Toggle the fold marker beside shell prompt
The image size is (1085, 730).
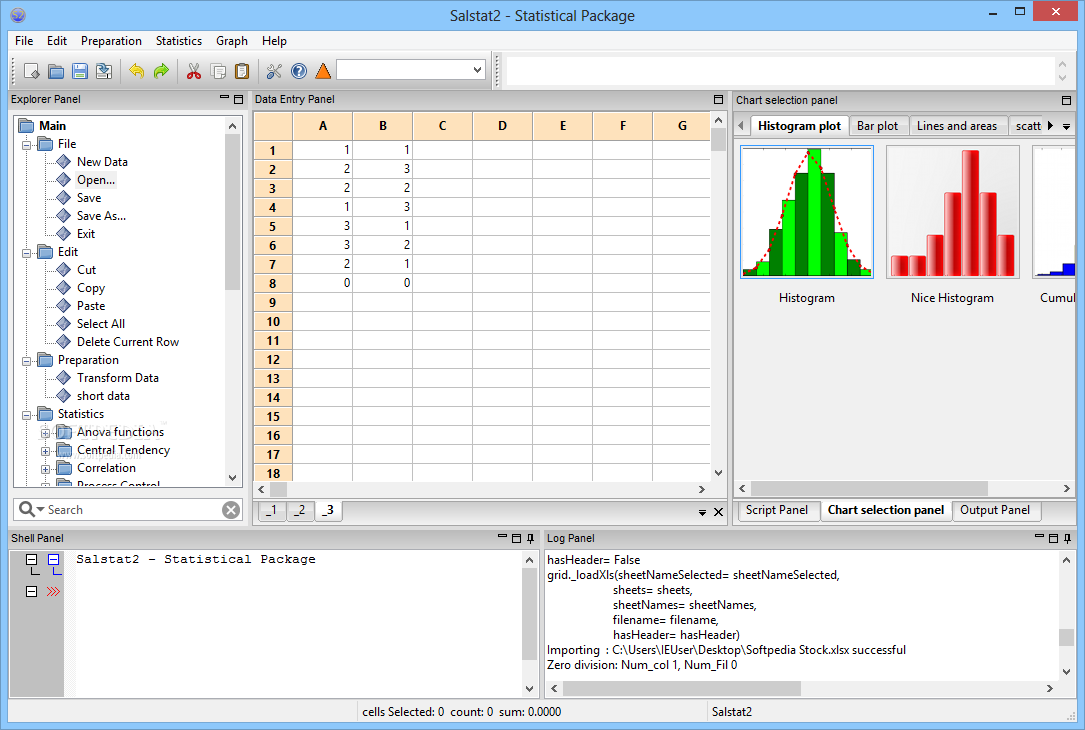click(x=32, y=592)
